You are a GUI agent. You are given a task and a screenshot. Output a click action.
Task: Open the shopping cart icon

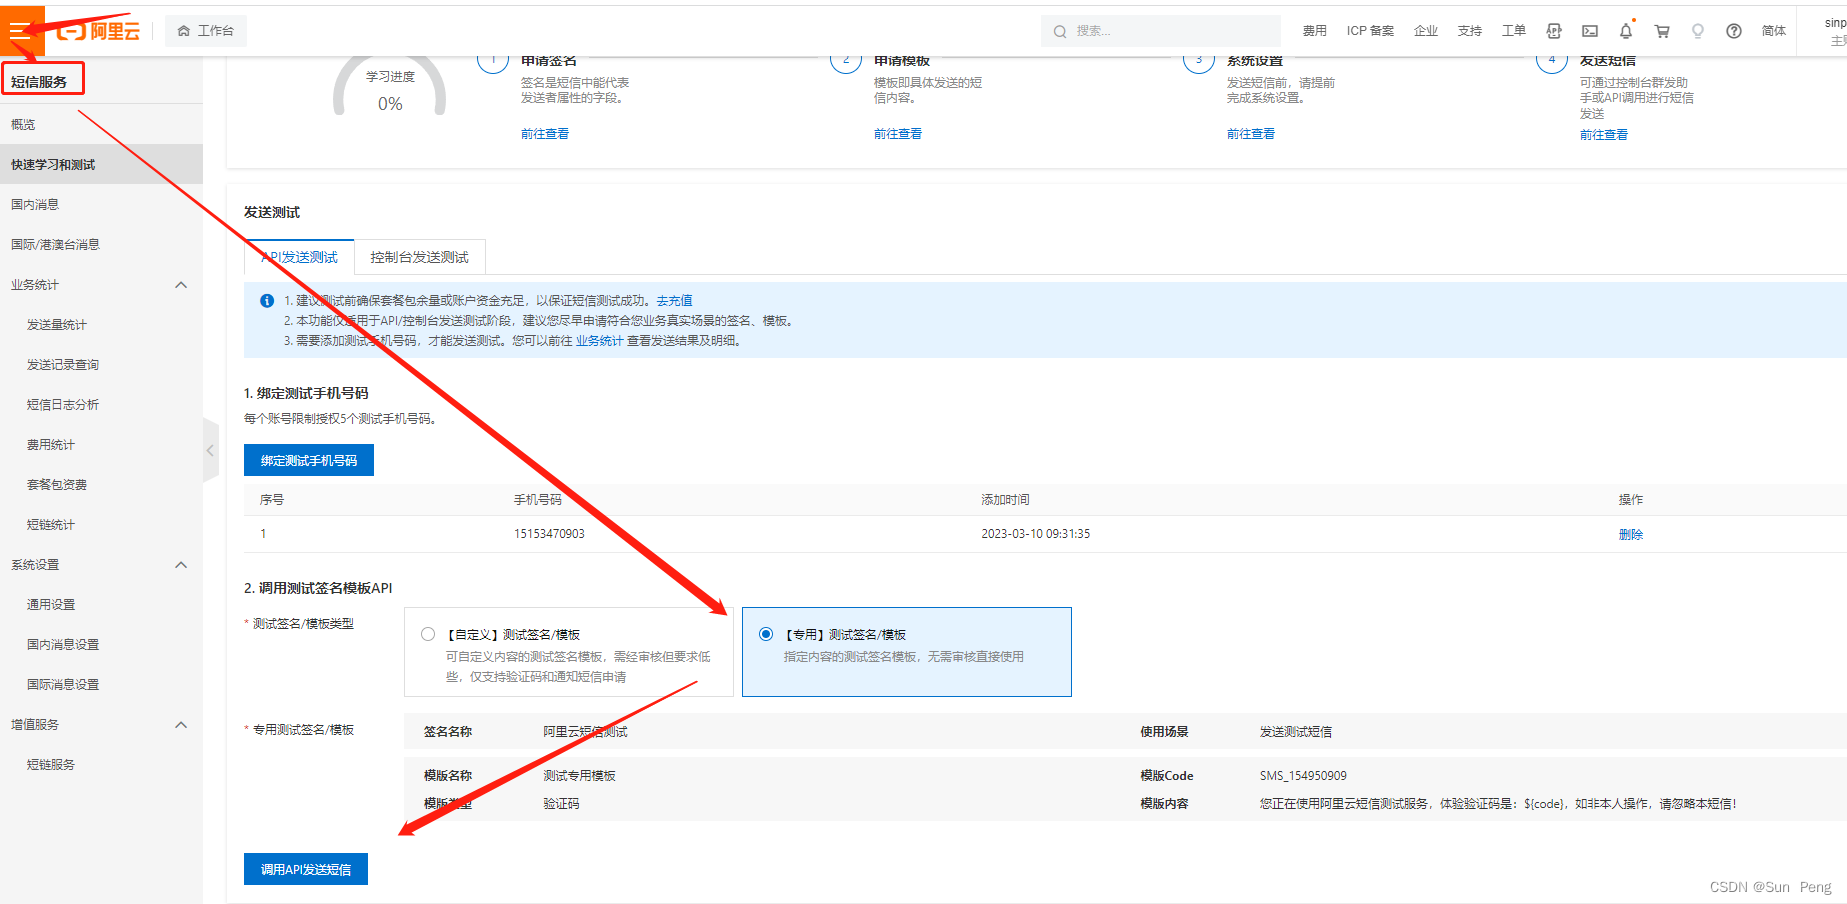point(1662,31)
